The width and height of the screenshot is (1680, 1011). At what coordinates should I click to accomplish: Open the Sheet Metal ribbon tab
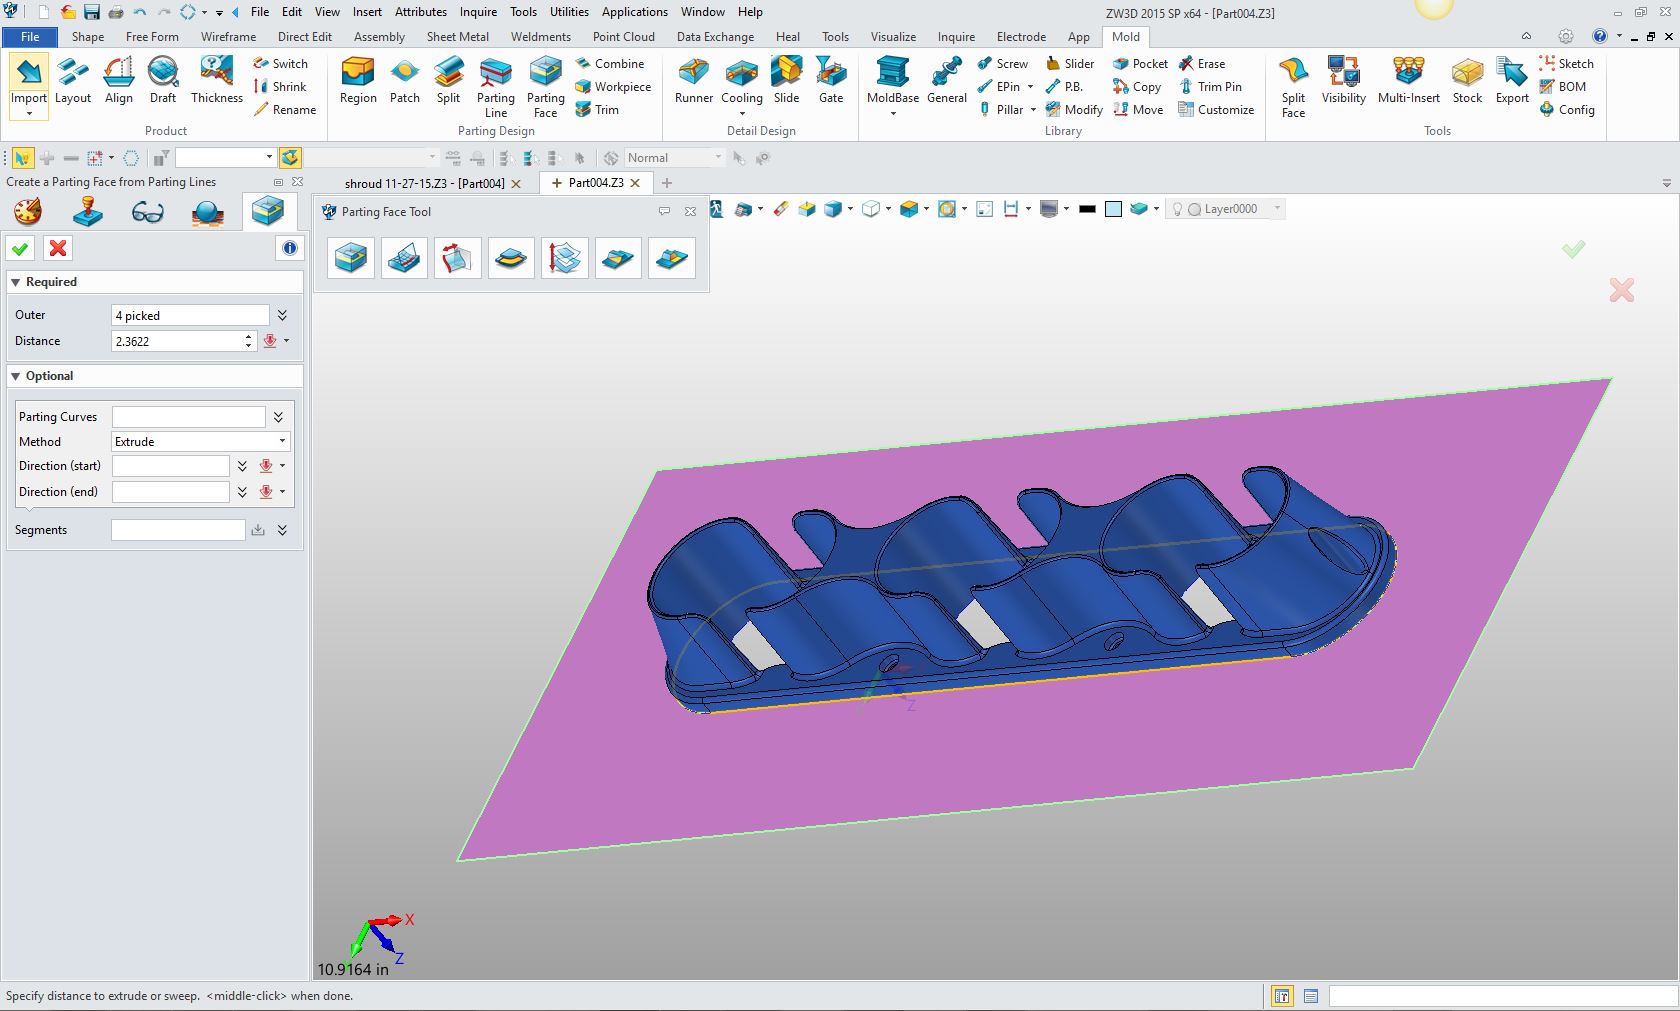pyautogui.click(x=457, y=37)
